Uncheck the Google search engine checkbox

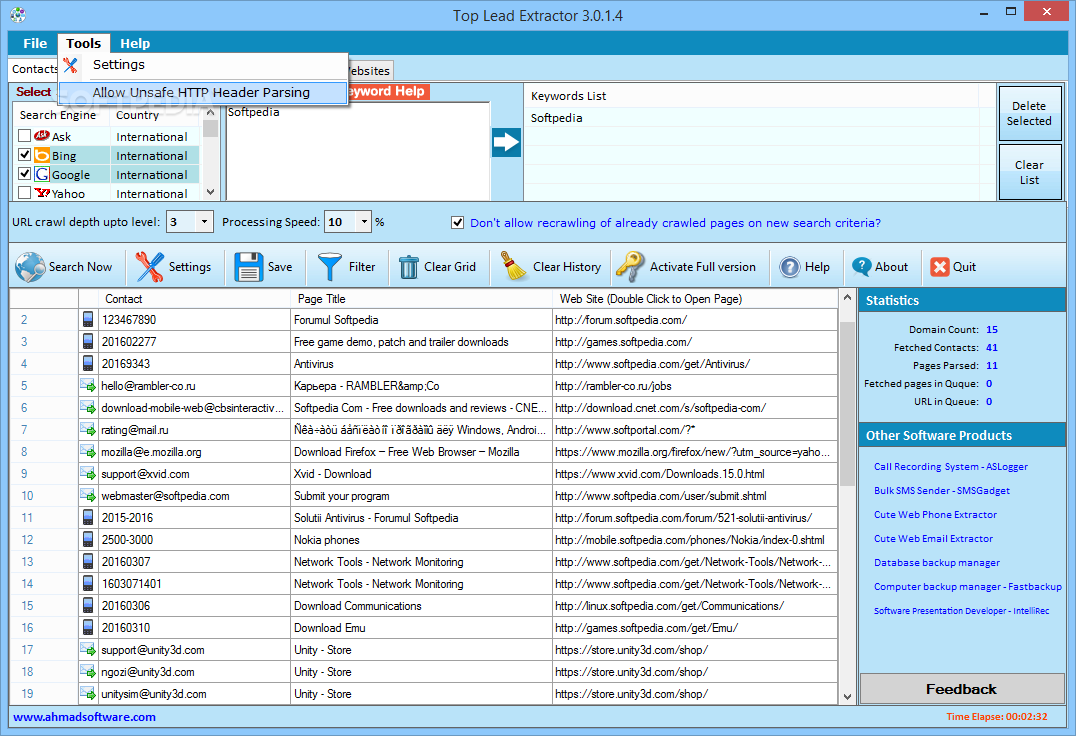point(25,174)
